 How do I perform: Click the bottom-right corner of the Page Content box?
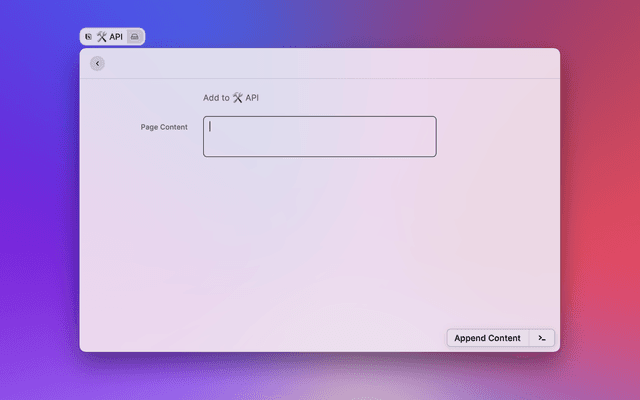(x=434, y=154)
